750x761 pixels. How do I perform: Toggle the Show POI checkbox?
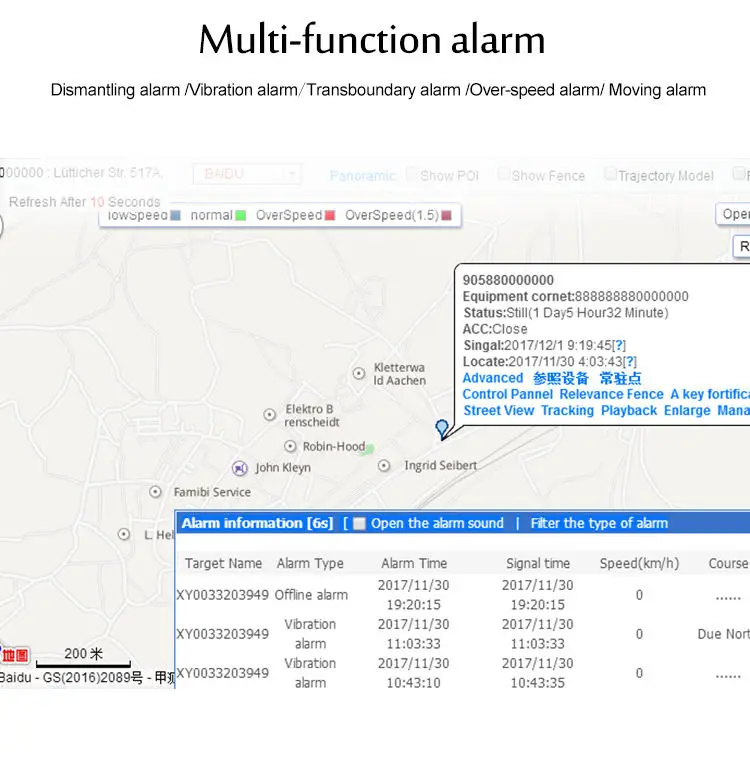(411, 174)
